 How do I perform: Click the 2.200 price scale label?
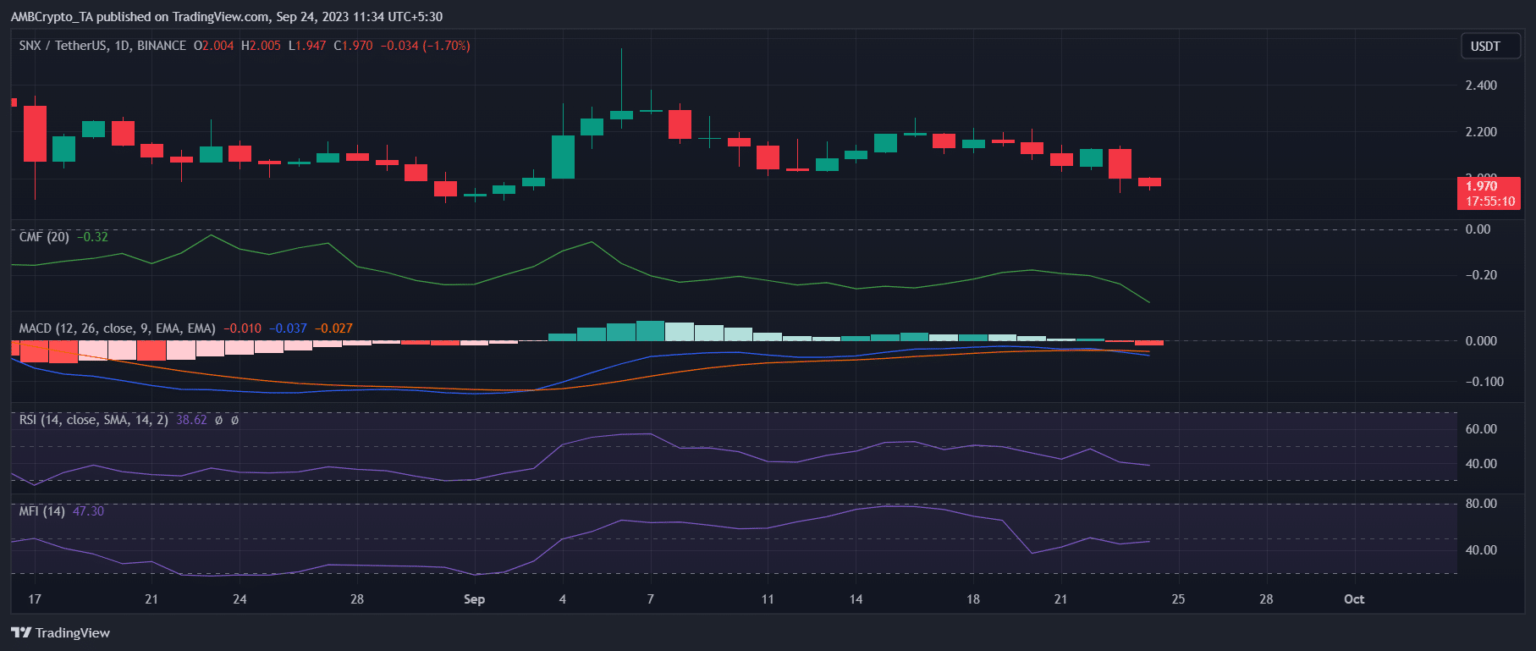tap(1480, 132)
